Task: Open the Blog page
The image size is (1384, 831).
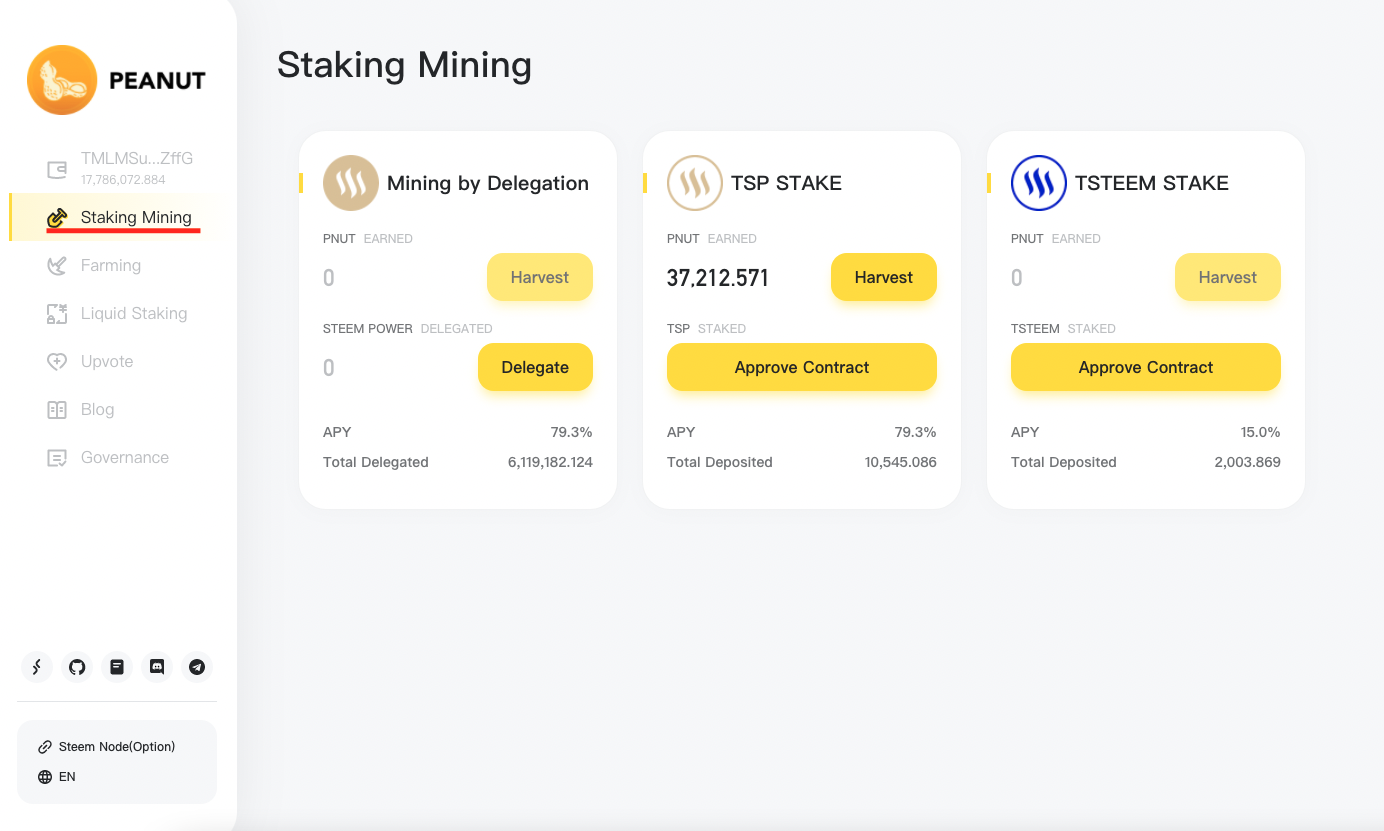Action: tap(97, 409)
